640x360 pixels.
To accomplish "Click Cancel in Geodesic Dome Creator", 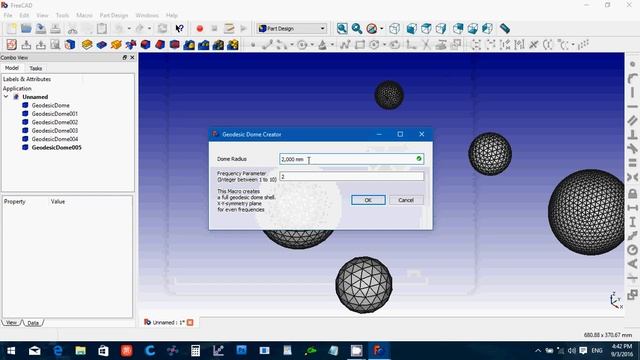I will click(406, 200).
